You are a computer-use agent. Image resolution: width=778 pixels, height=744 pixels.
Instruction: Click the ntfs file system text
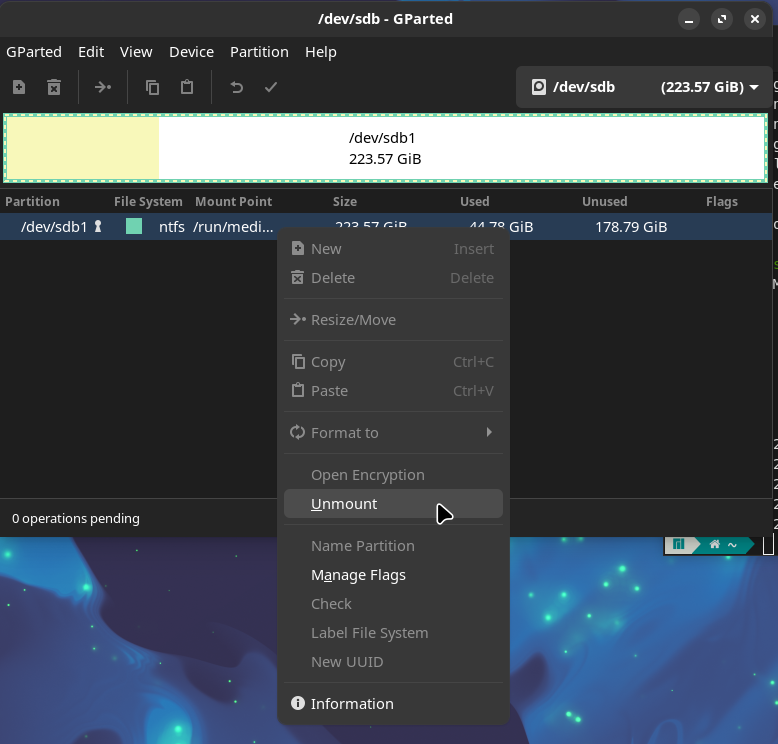(x=172, y=227)
